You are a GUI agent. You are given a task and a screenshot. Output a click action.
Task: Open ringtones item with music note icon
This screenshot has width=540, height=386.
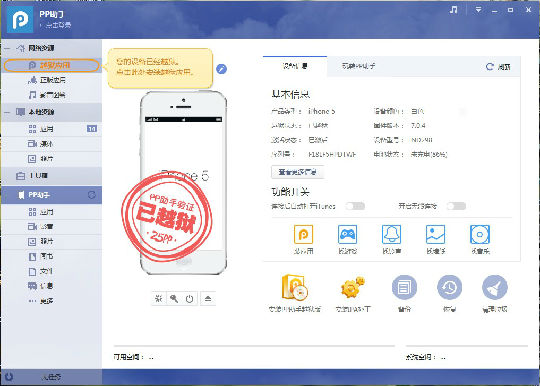coord(52,95)
